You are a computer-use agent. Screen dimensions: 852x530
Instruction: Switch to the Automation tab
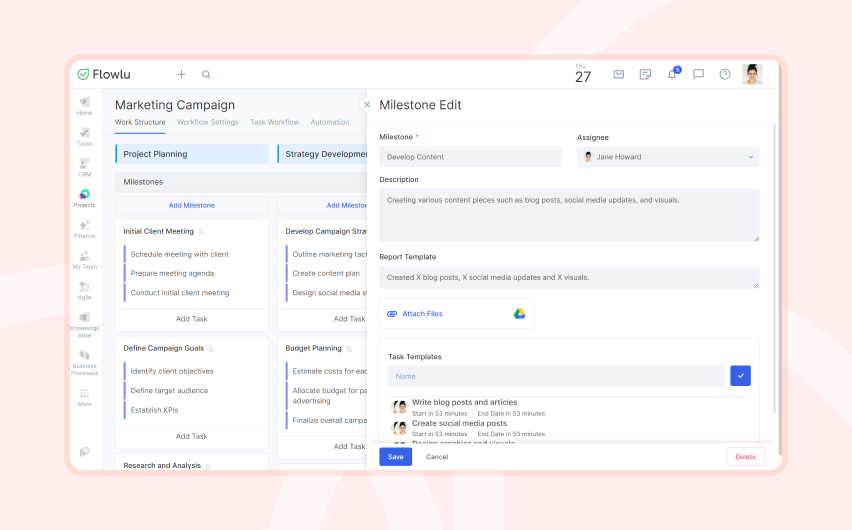[330, 122]
